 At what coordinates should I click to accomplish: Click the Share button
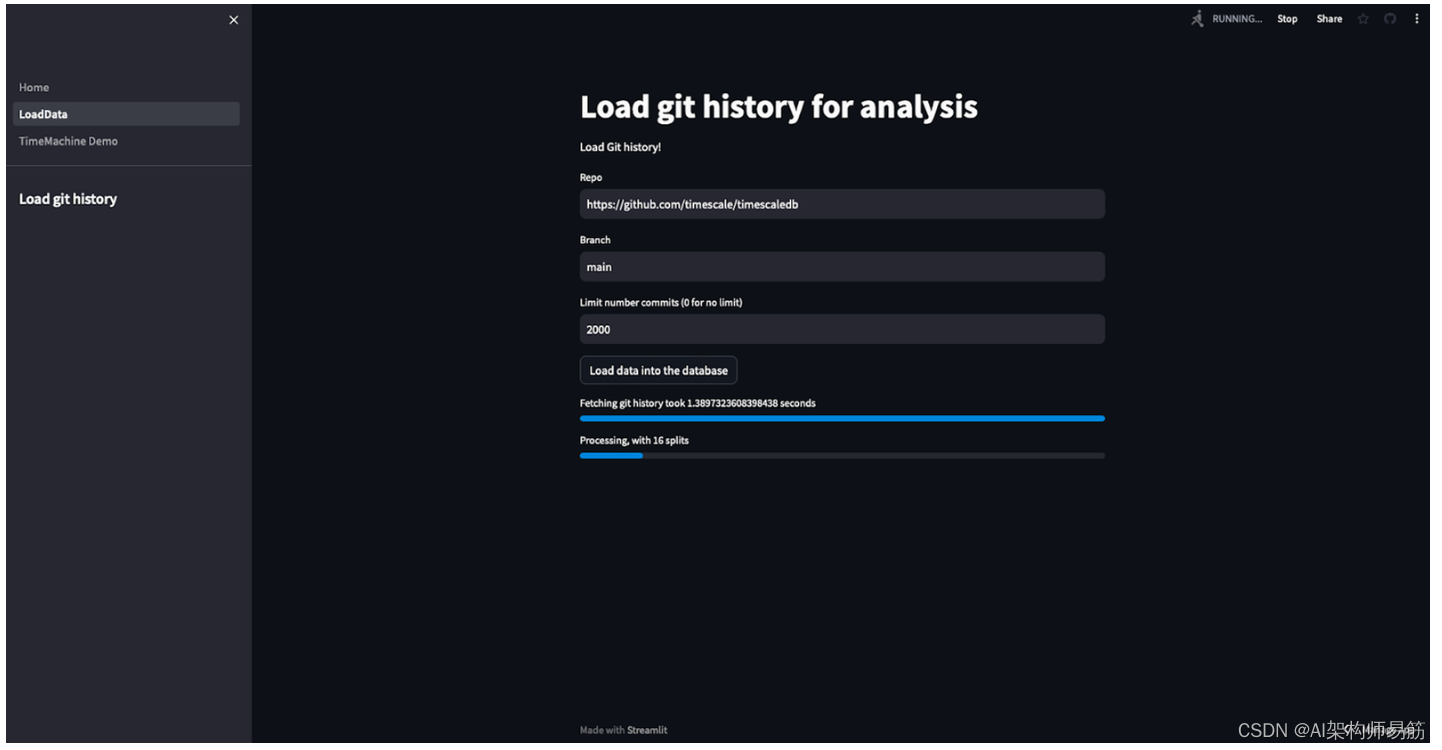coord(1329,19)
